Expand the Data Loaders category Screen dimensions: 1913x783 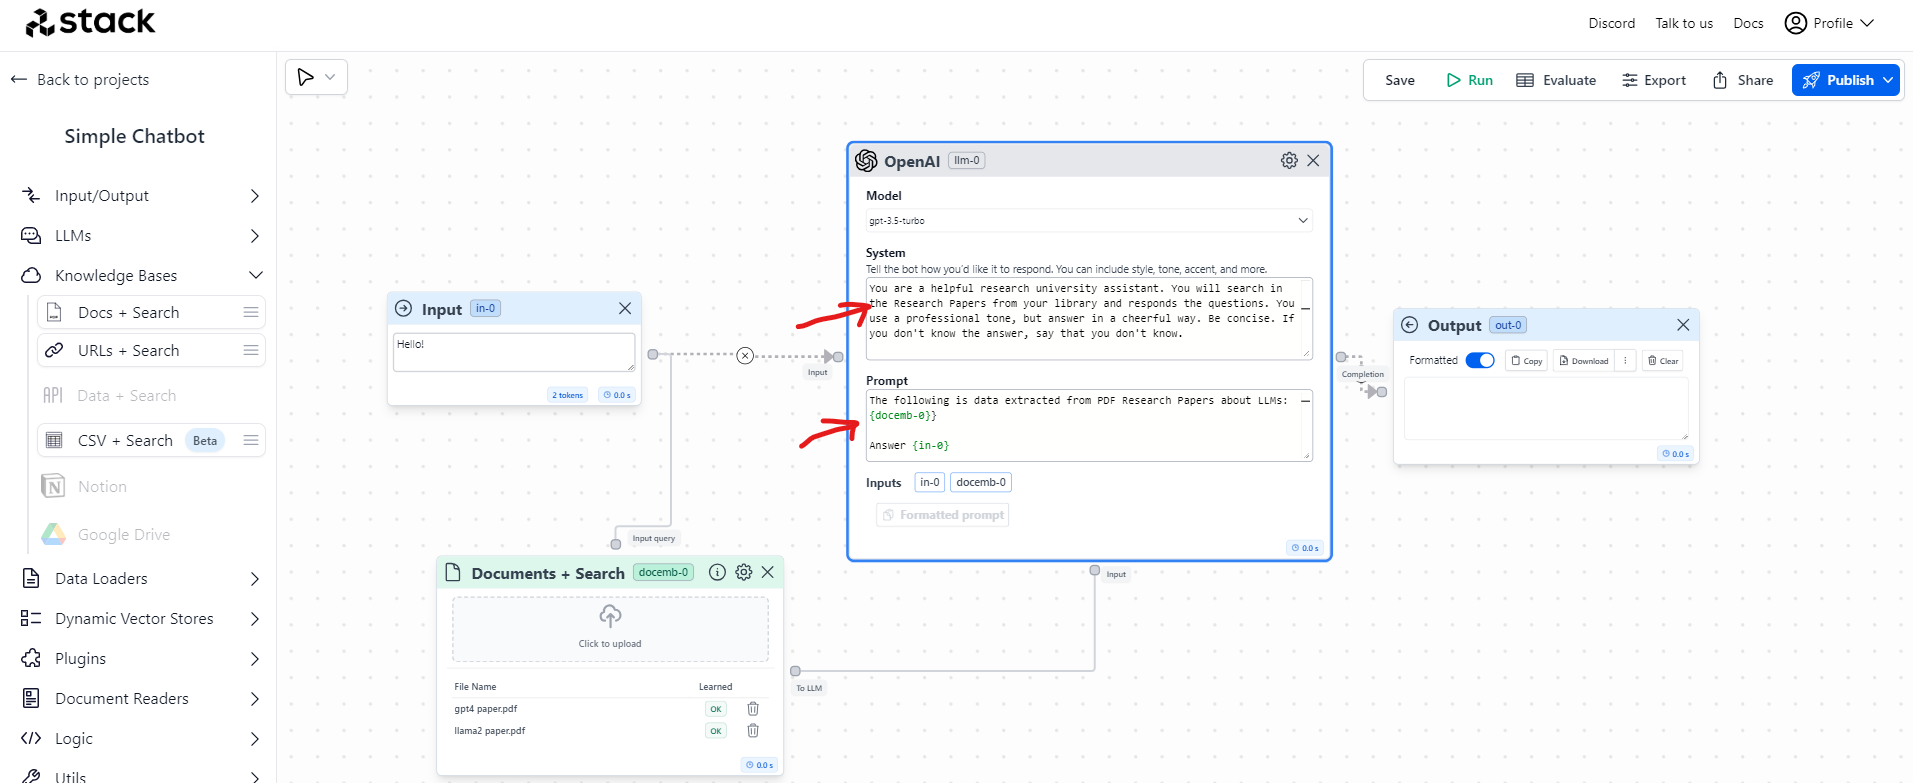141,579
